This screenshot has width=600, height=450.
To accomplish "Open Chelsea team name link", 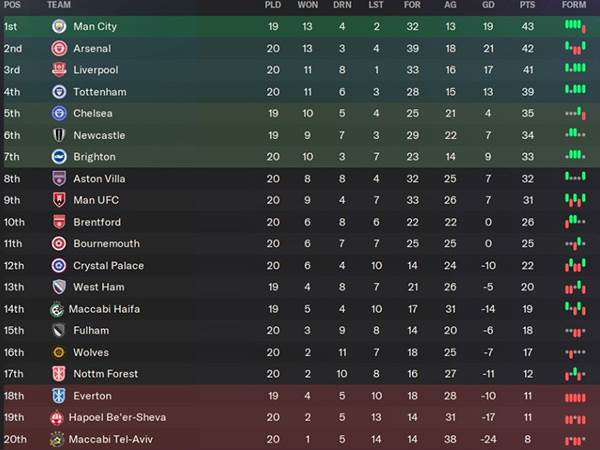I will coord(93,113).
